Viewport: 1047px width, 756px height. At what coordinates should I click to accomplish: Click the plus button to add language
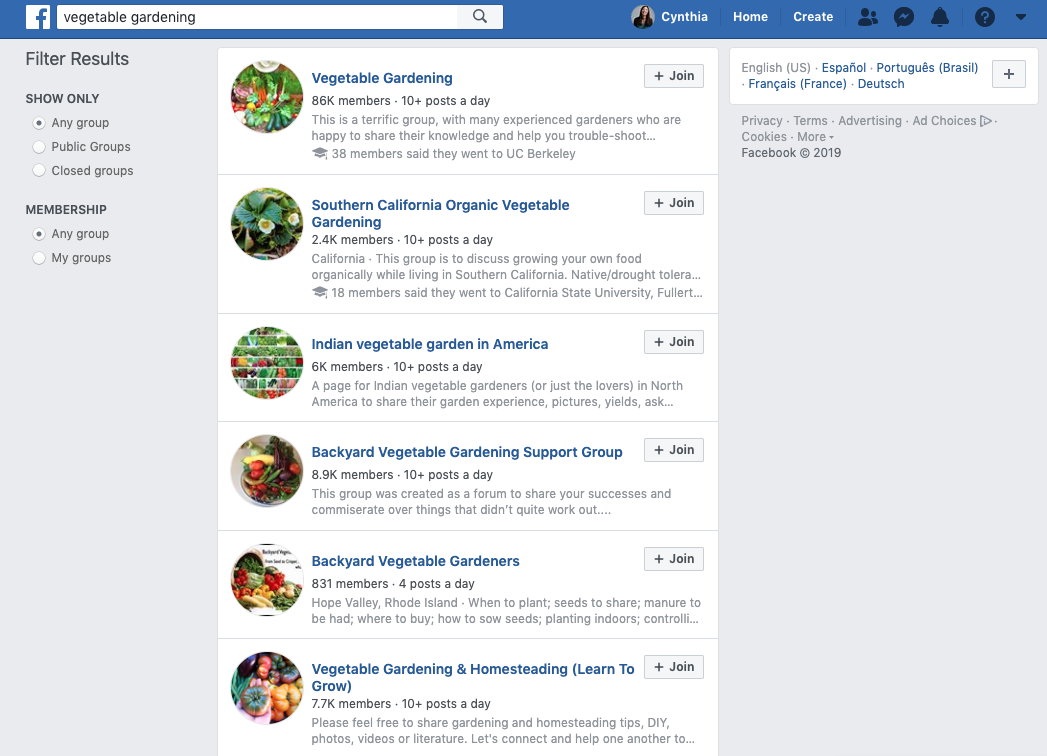tap(1008, 74)
